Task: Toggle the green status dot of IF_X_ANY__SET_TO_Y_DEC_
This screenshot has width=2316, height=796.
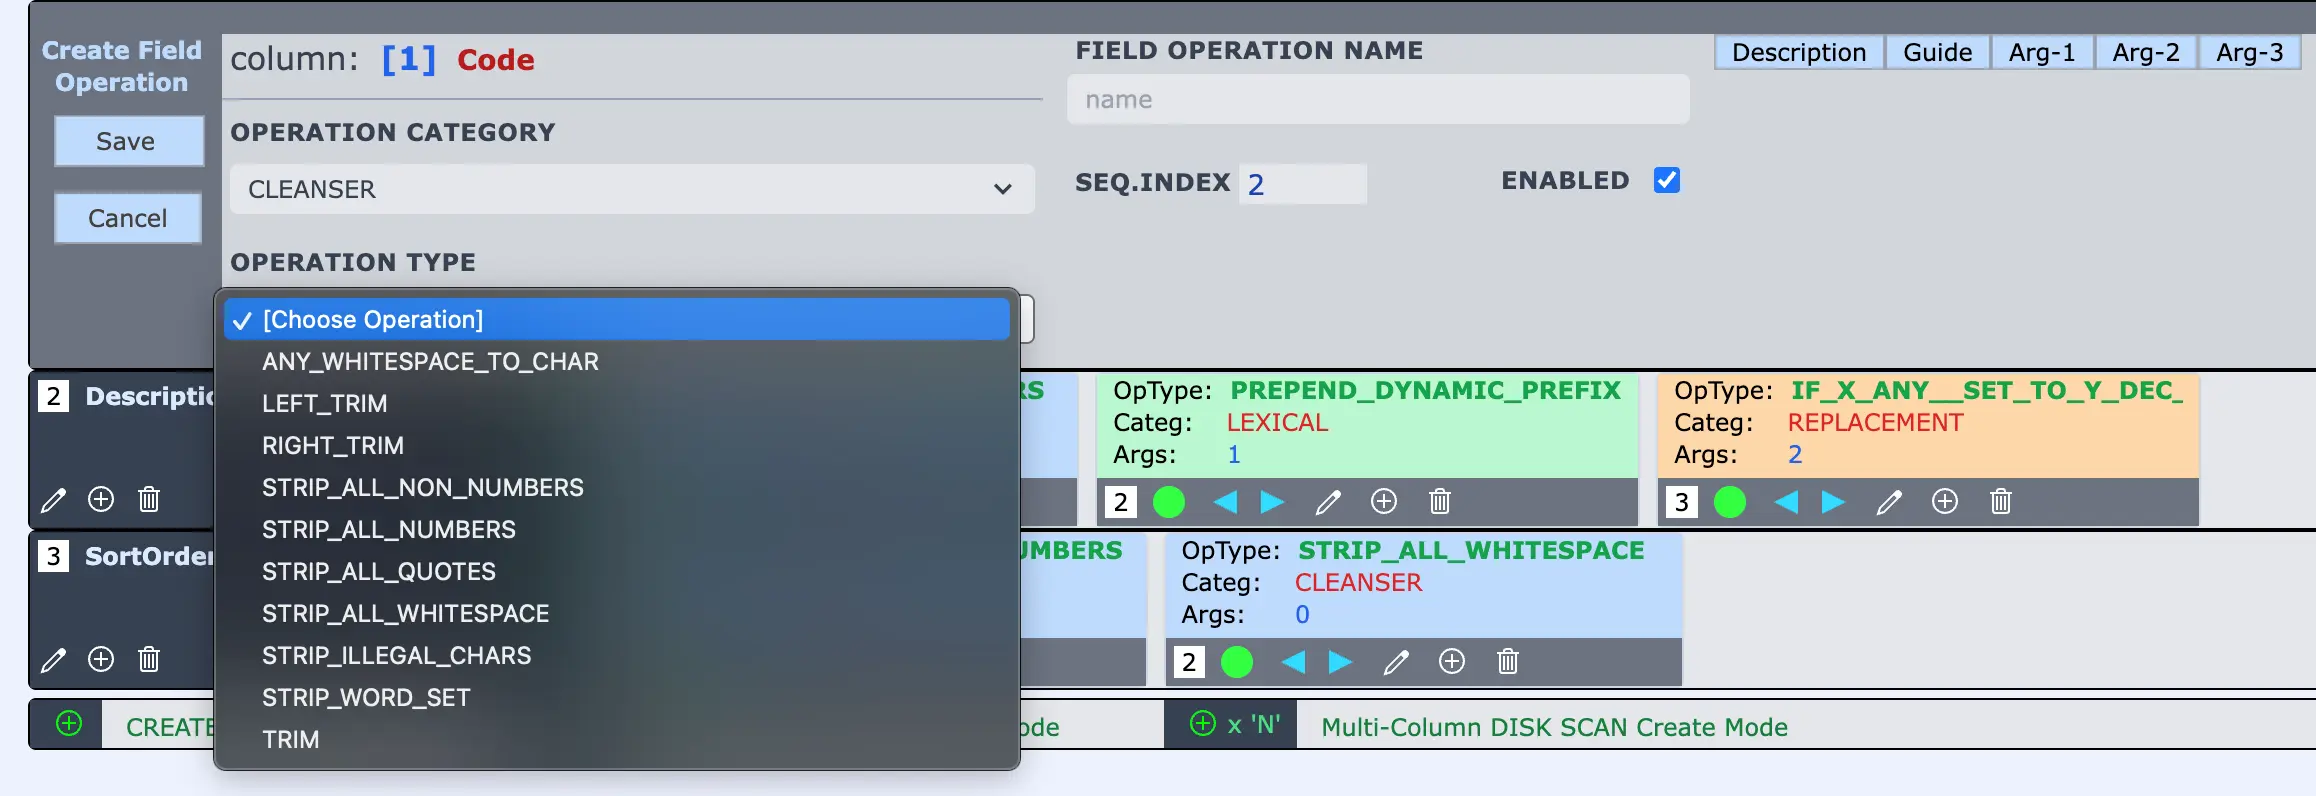Action: coord(1730,501)
